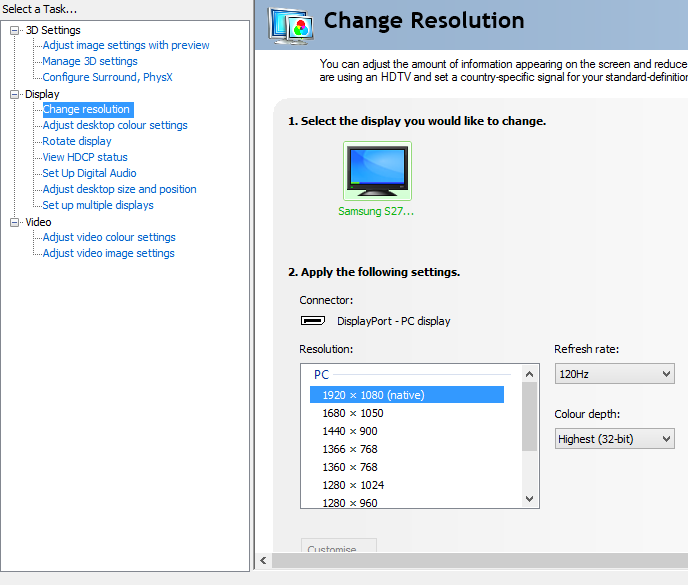Open Adjust video image settings
Viewport: 688px width, 585px height.
(x=108, y=253)
